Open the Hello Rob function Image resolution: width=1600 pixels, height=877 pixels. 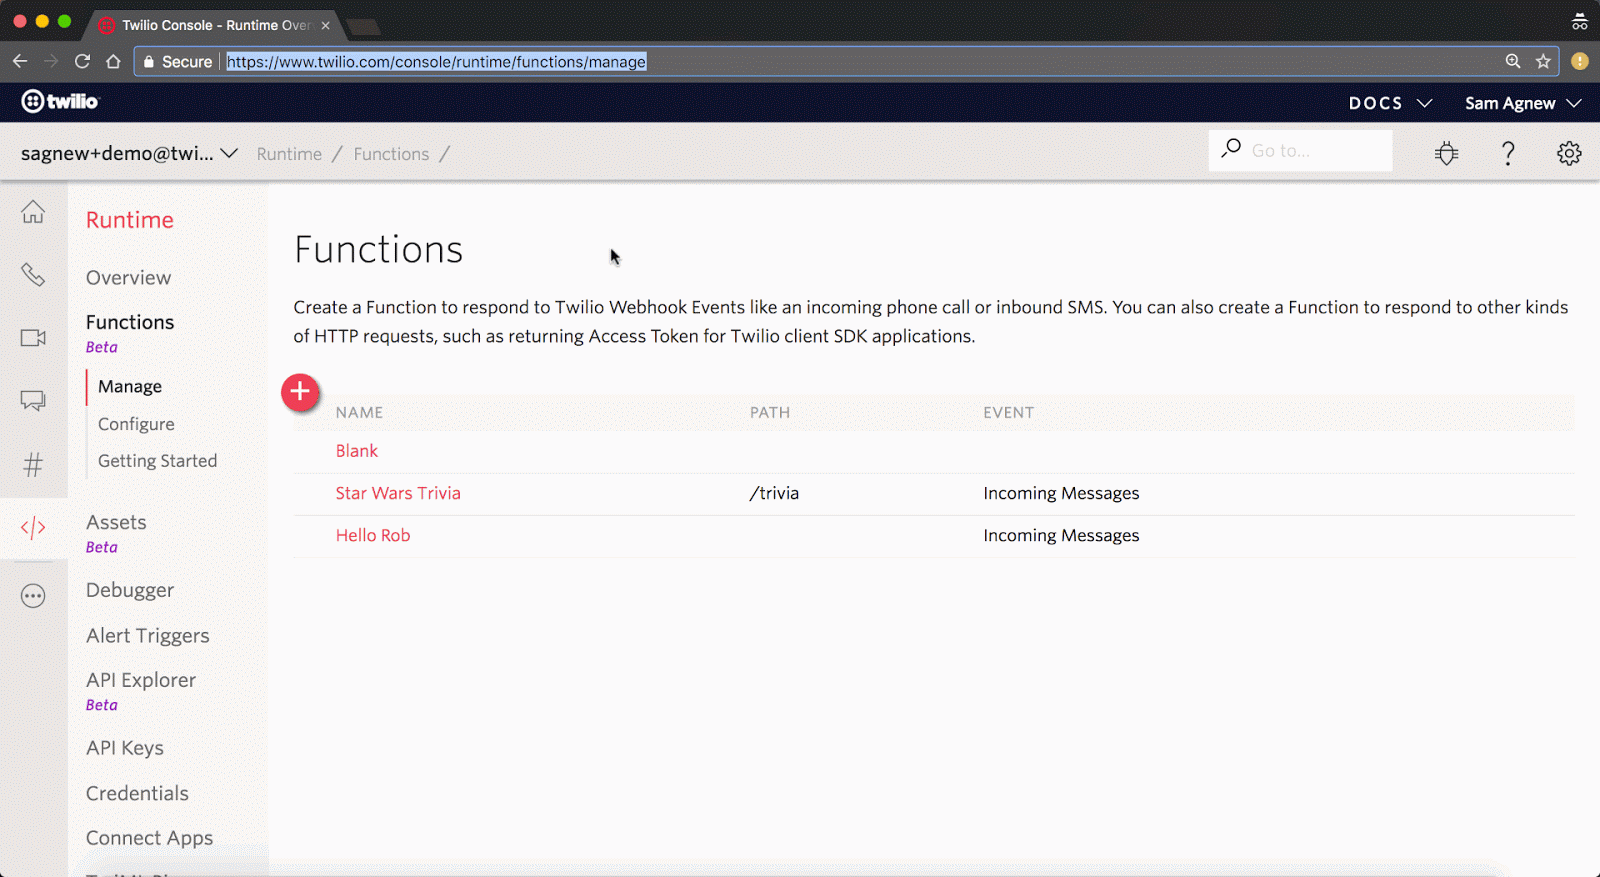pos(373,535)
